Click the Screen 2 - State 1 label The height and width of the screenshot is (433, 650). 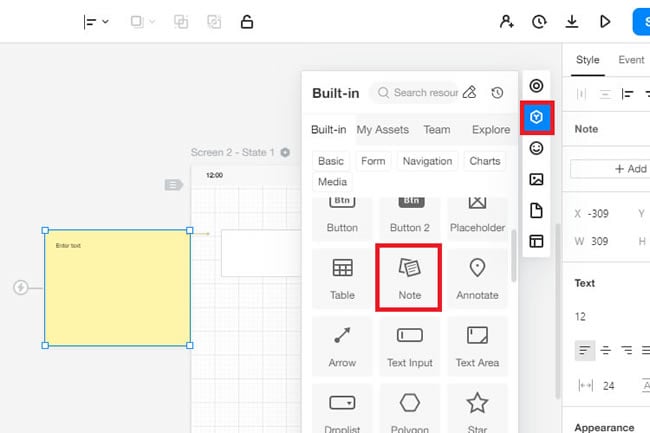[233, 152]
